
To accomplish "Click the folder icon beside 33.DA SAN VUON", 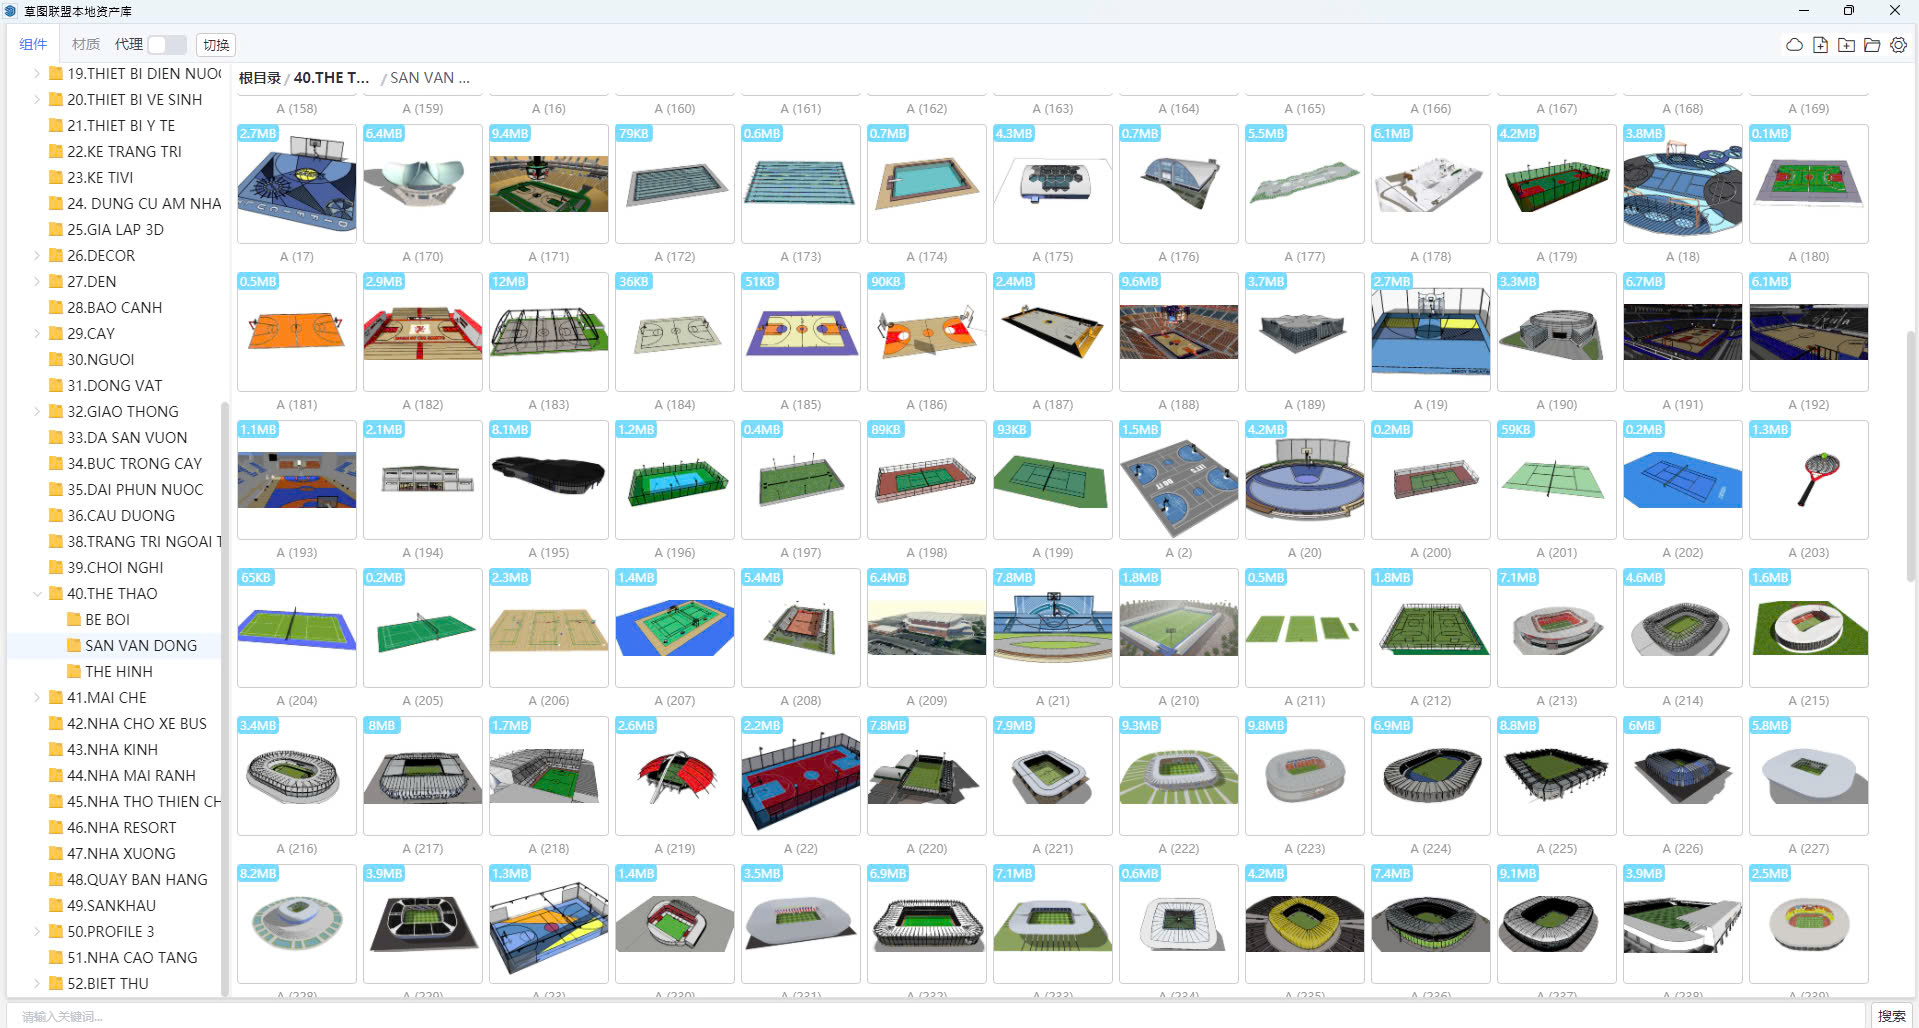I will click(56, 438).
